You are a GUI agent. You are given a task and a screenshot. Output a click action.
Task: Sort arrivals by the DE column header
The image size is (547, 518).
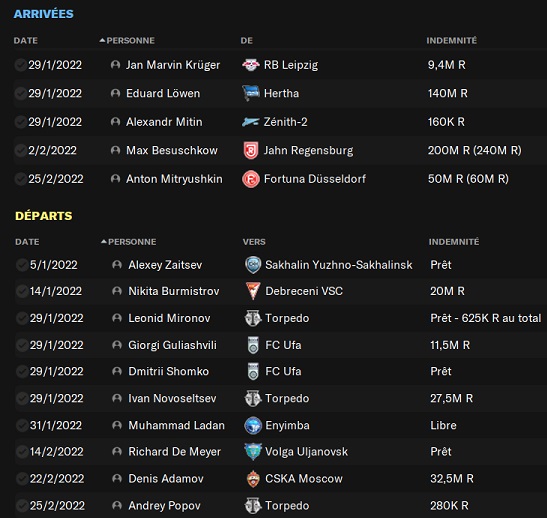(x=246, y=40)
